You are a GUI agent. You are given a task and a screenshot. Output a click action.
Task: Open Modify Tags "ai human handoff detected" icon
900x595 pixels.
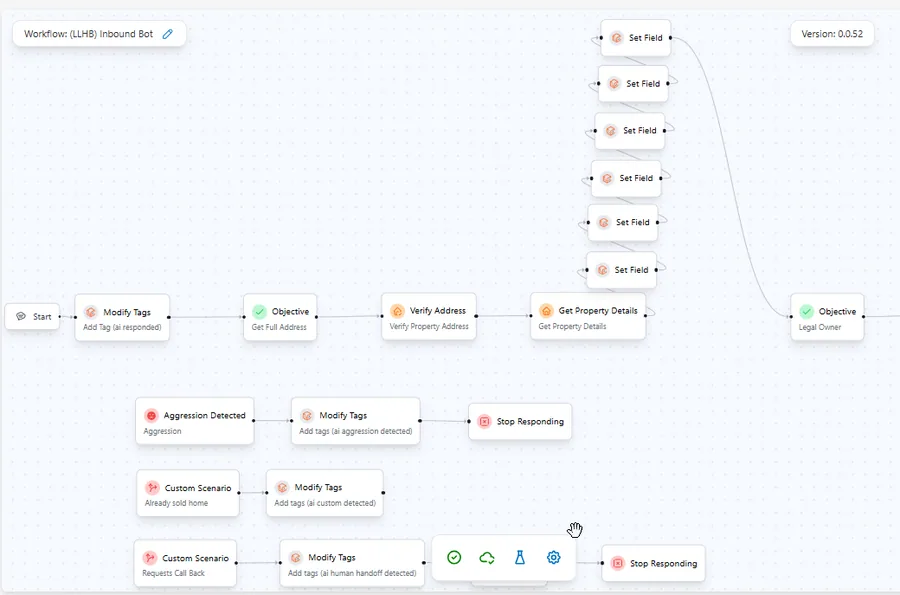coord(296,557)
